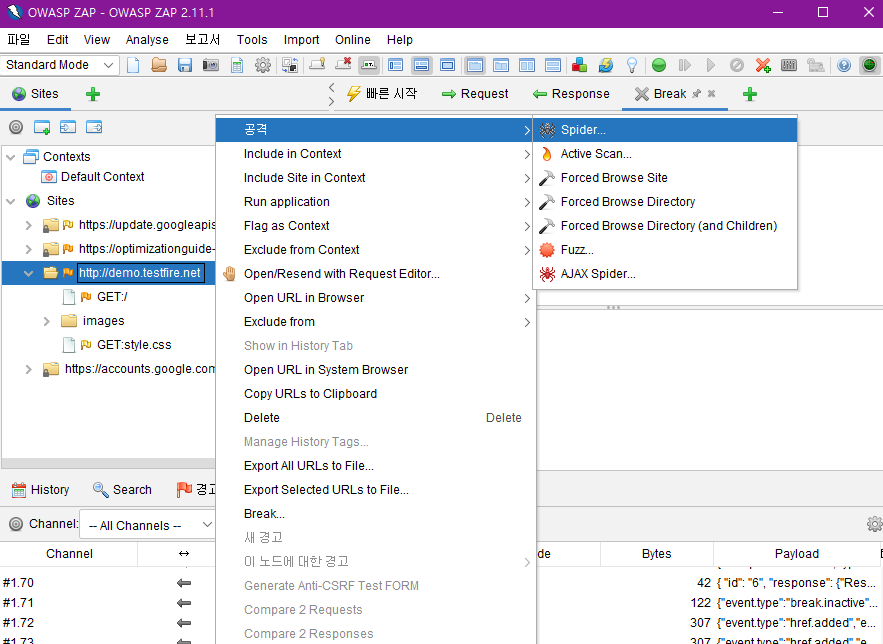Screen dimensions: 883x644
Task: Click the green radar HUD icon
Action: [869, 65]
